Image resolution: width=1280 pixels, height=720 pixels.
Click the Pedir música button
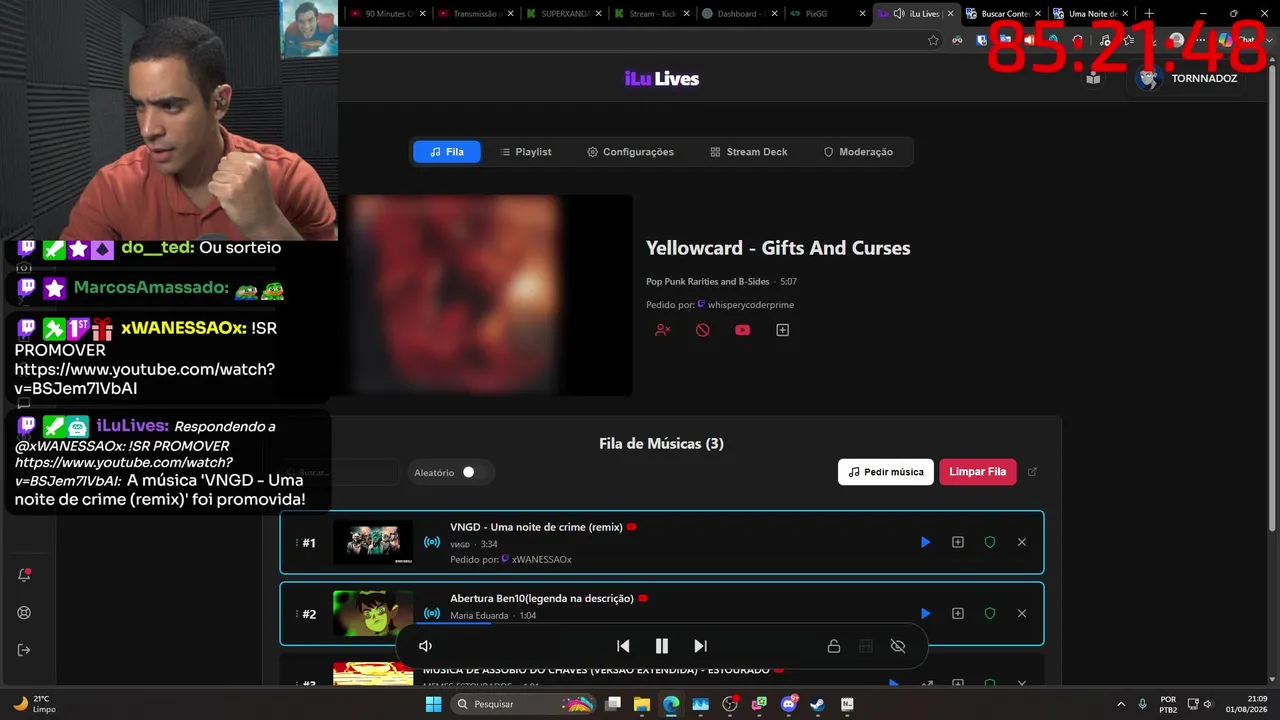tap(886, 472)
